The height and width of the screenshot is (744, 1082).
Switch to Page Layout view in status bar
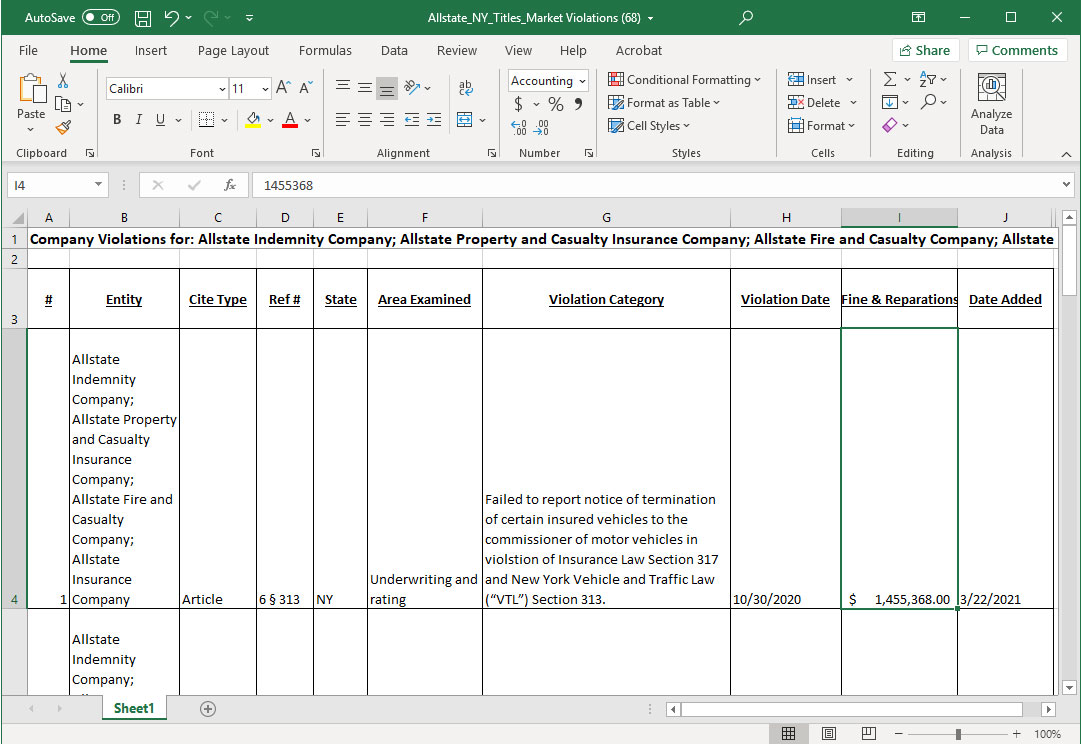[829, 734]
